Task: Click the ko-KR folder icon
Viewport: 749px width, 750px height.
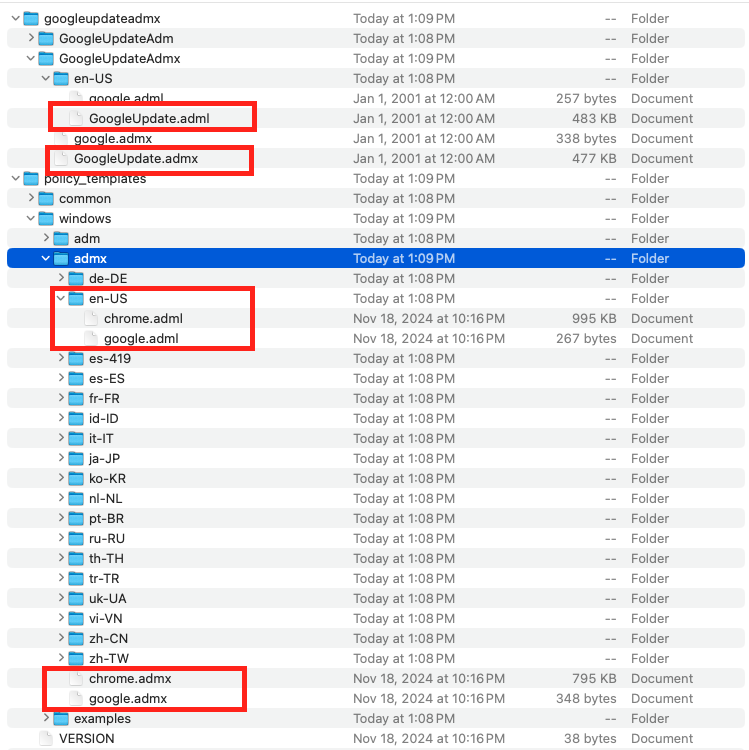Action: coord(76,479)
